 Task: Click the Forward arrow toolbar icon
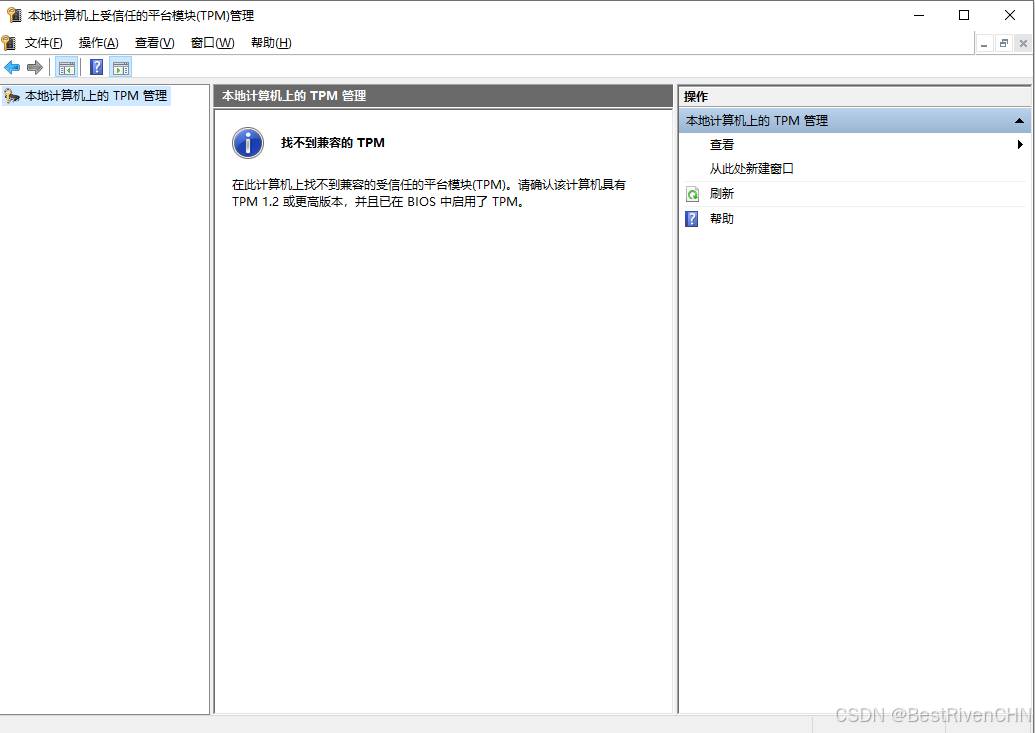tap(34, 67)
